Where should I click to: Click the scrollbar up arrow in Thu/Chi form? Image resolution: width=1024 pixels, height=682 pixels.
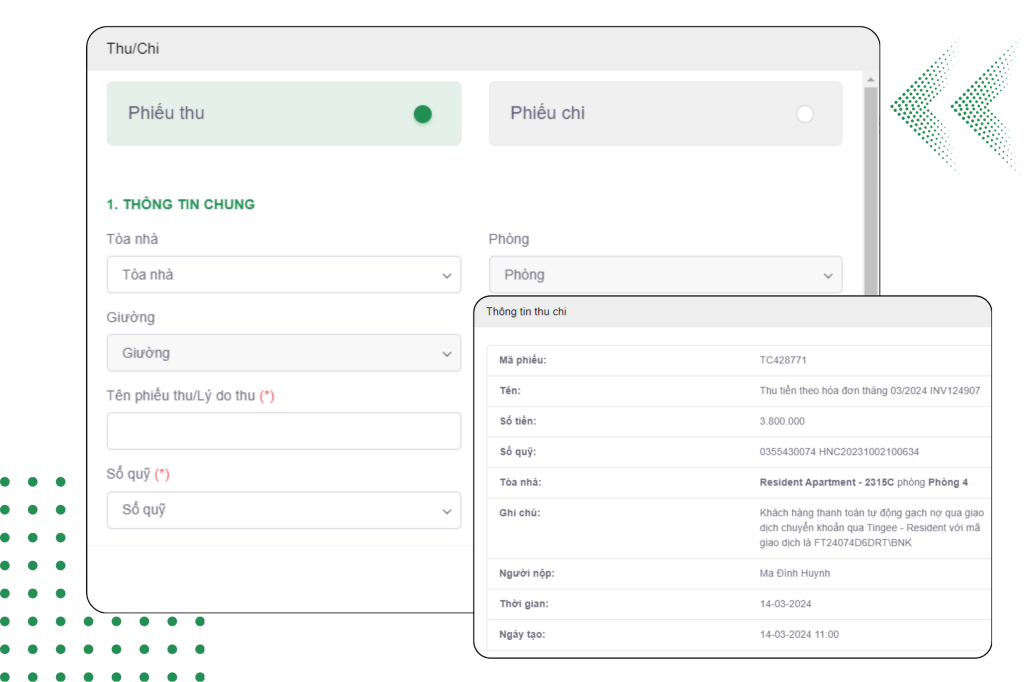tap(870, 79)
